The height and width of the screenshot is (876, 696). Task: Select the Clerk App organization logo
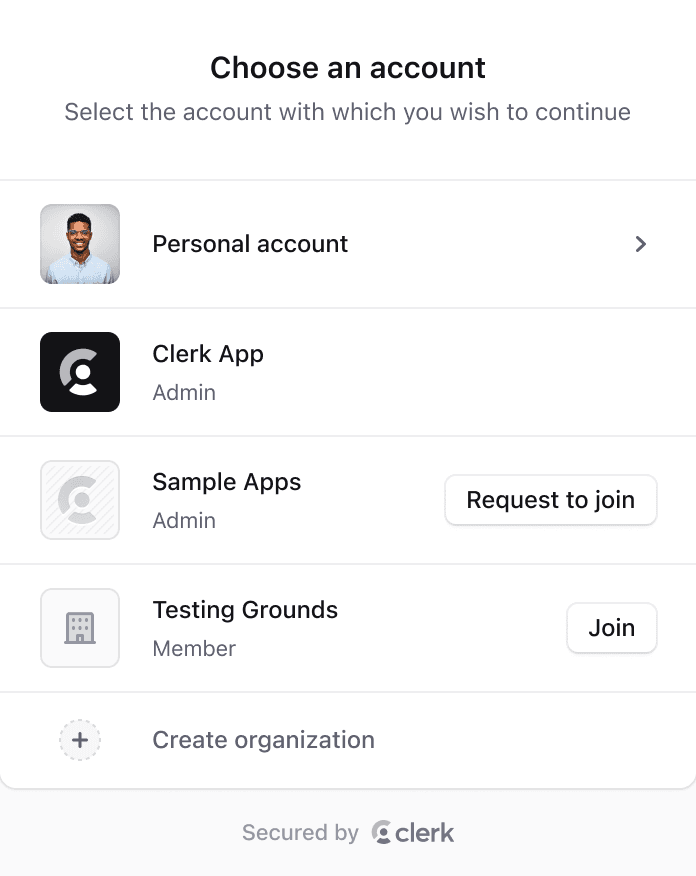(x=80, y=372)
